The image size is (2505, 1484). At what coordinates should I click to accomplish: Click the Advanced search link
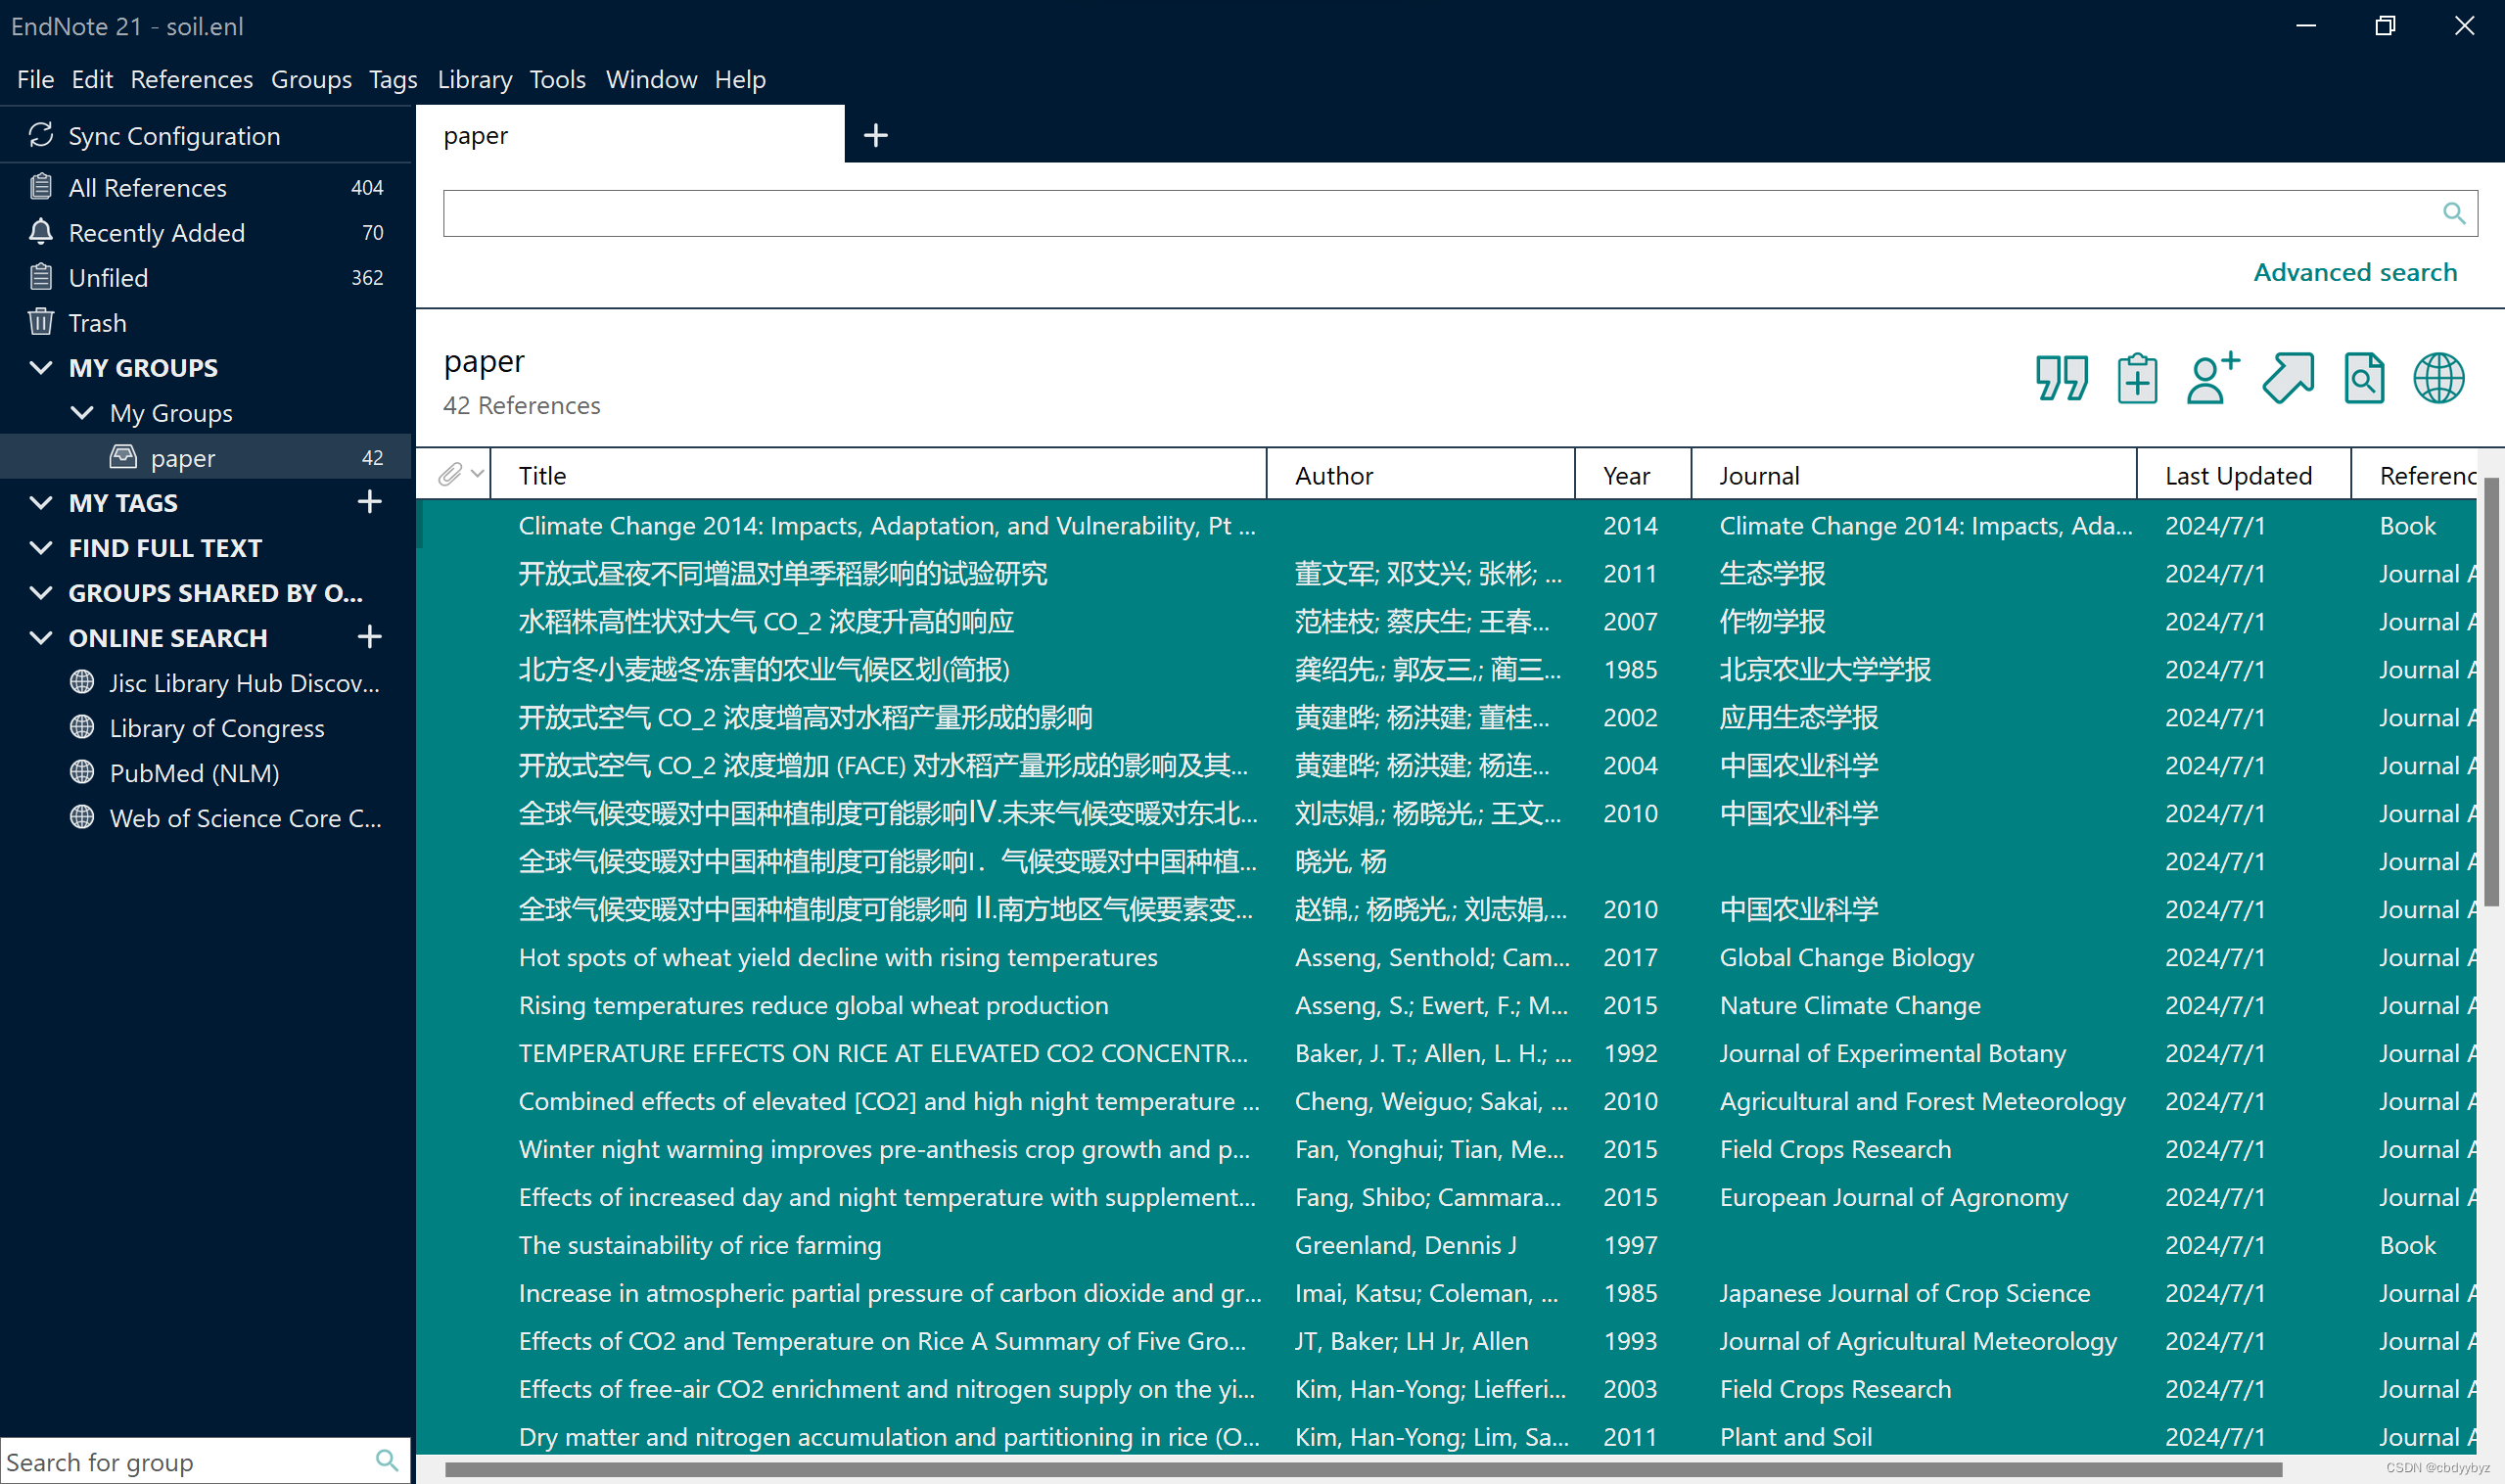(2354, 272)
